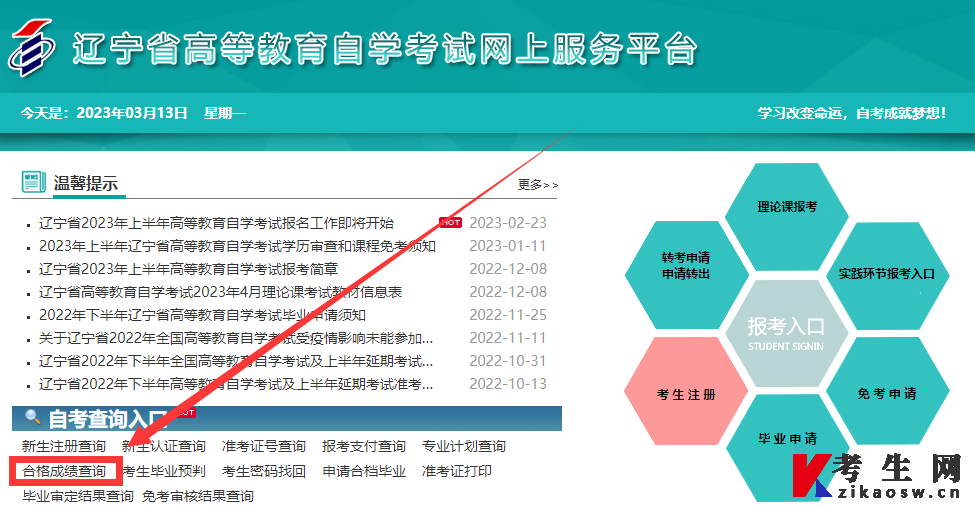The height and width of the screenshot is (511, 975).
Task: Click the date text 2023年03月13日
Action: point(132,113)
